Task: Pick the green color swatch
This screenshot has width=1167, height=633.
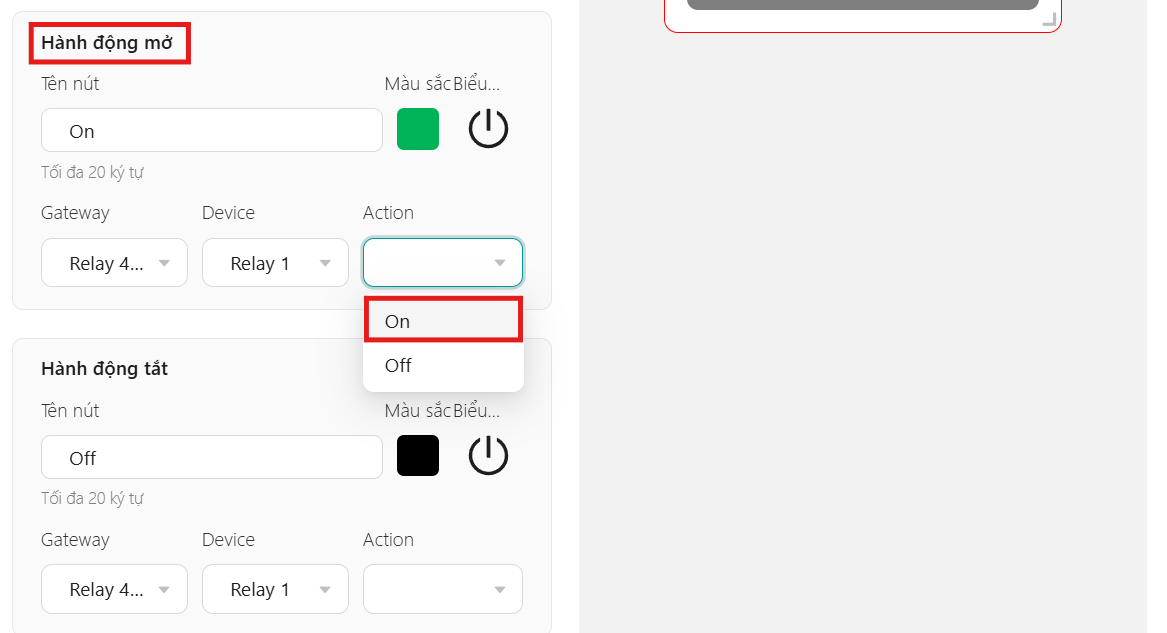Action: (x=418, y=129)
